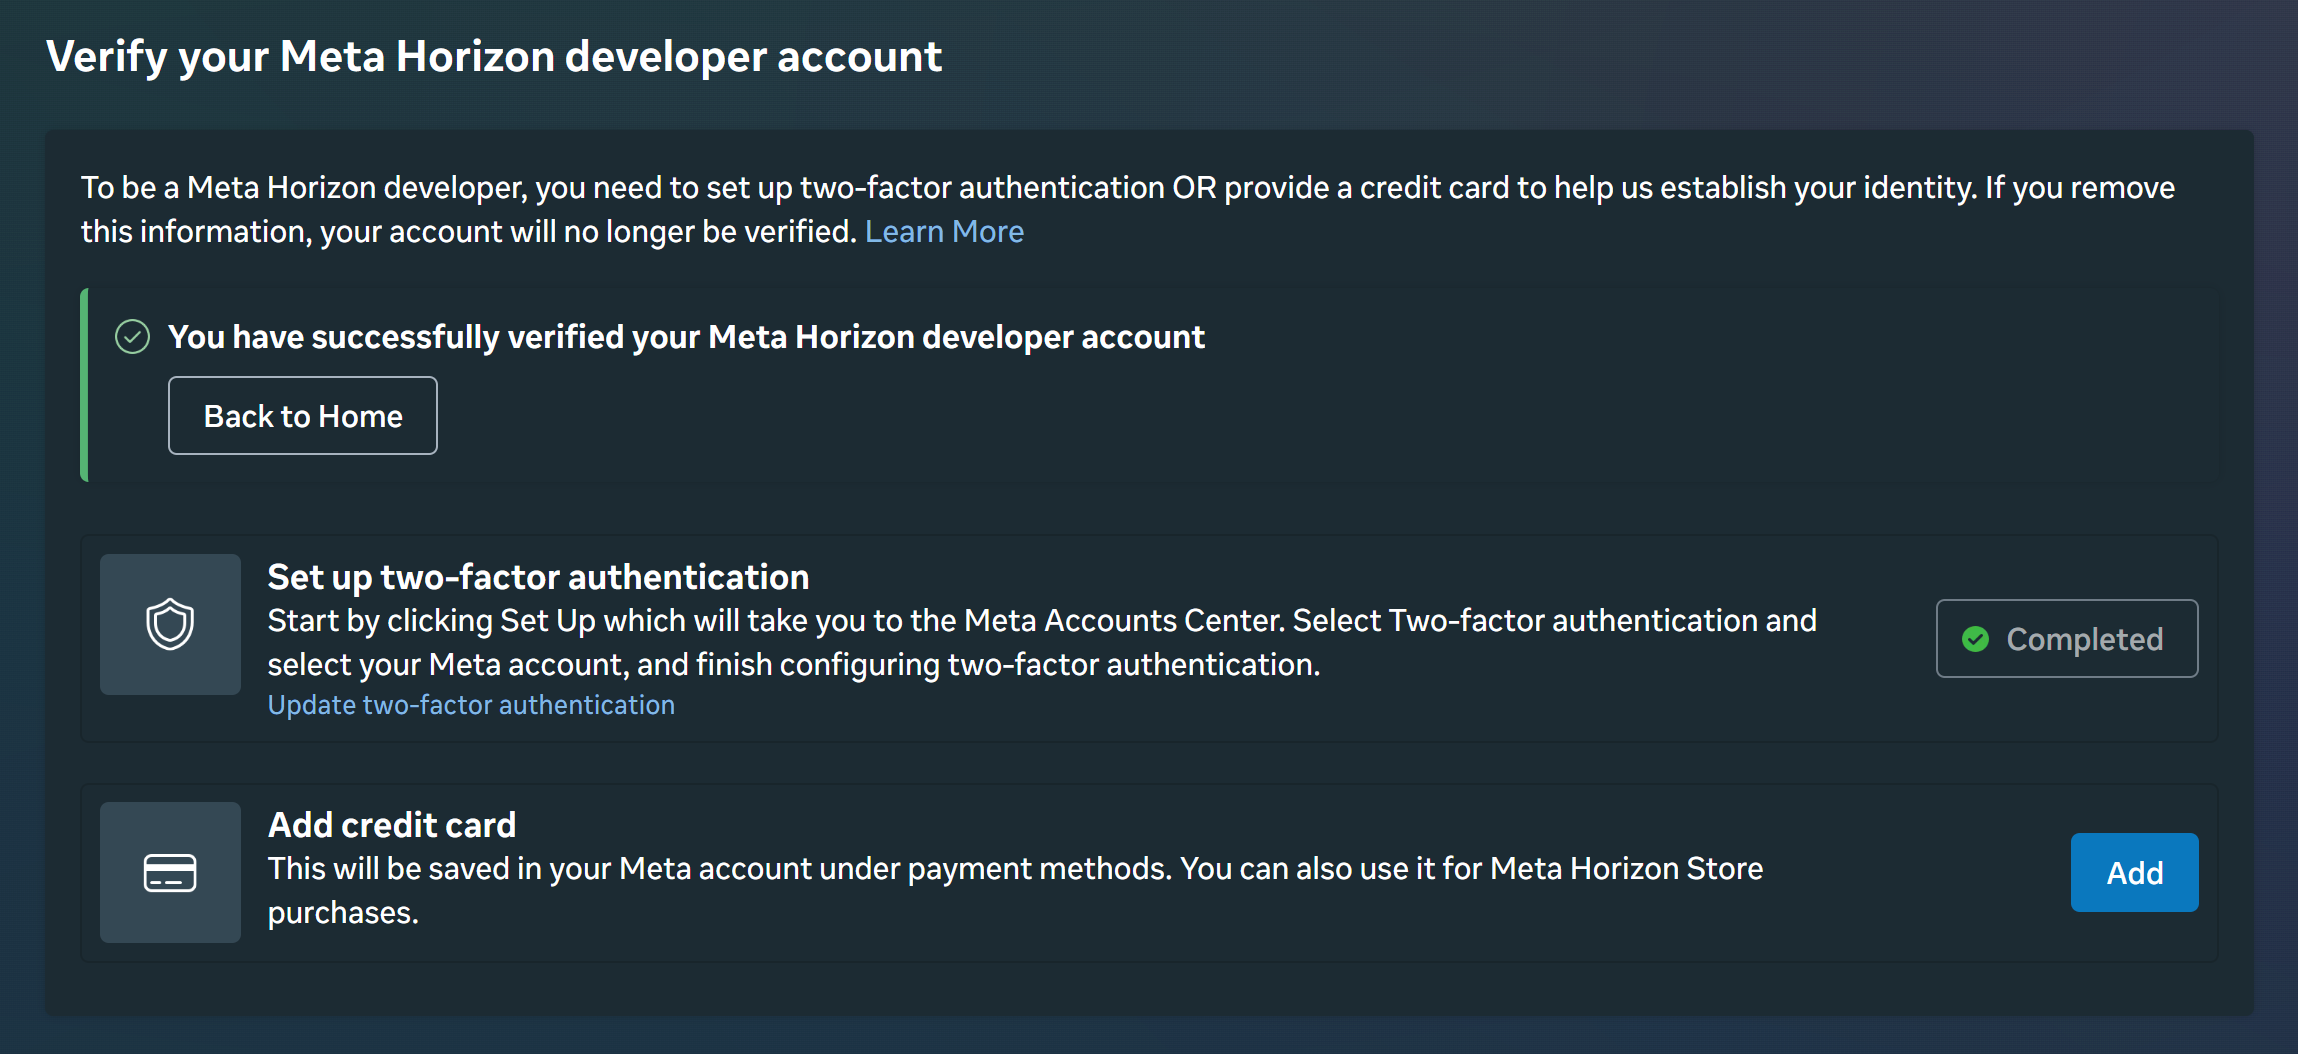The image size is (2298, 1054).
Task: Click the Back to Home button
Action: (303, 416)
